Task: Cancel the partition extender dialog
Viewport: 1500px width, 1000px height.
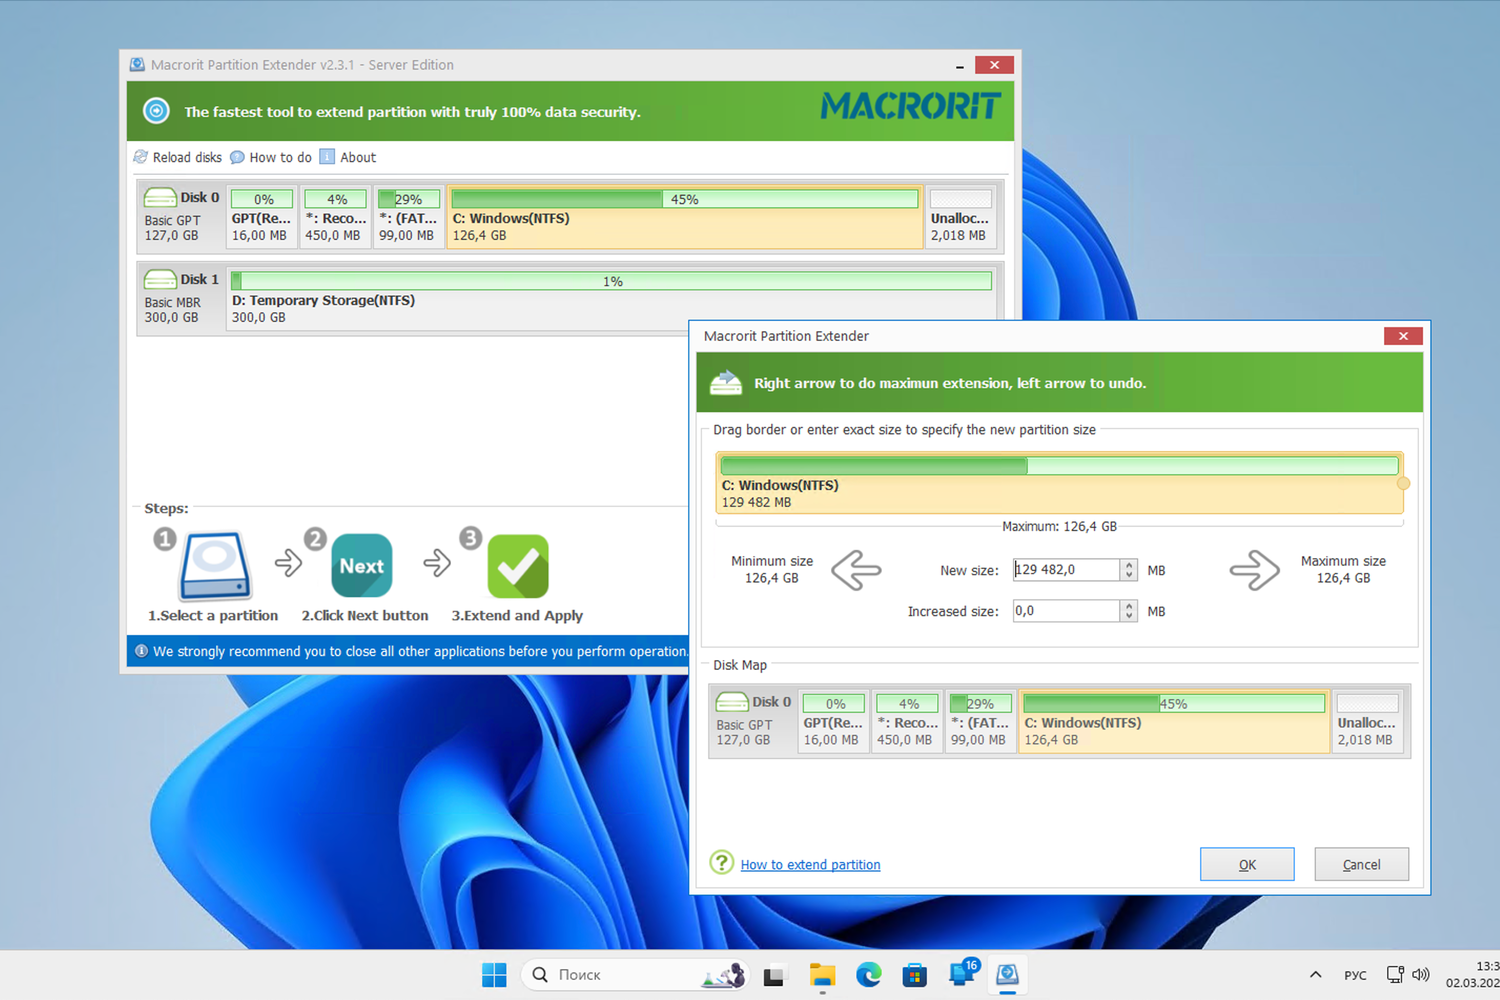Action: coord(1361,864)
